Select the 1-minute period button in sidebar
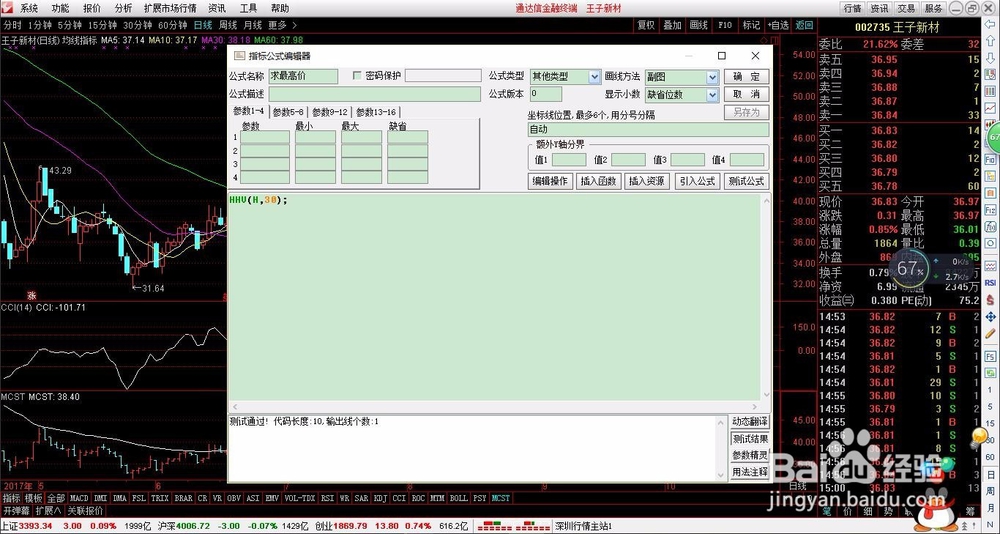Screen dimensions: 1000x534 990,390
